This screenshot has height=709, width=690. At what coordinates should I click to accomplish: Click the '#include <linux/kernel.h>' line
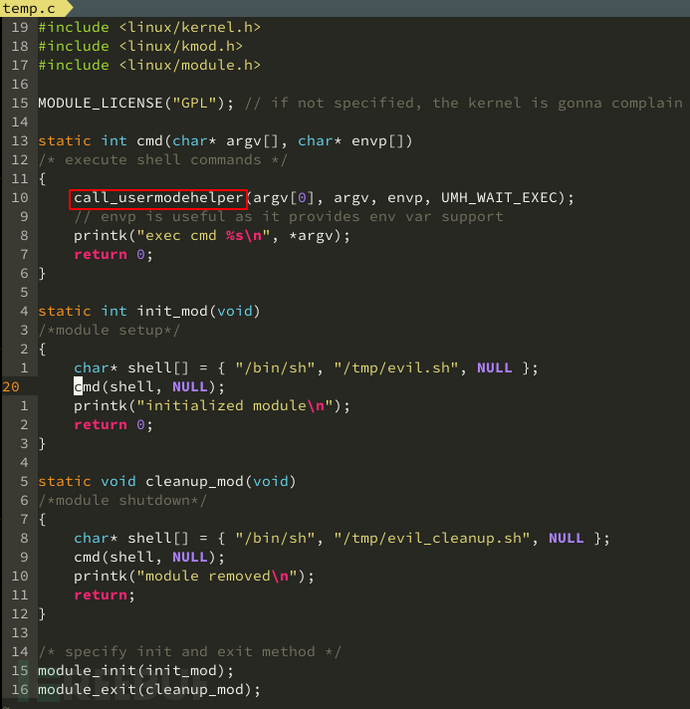(x=149, y=27)
